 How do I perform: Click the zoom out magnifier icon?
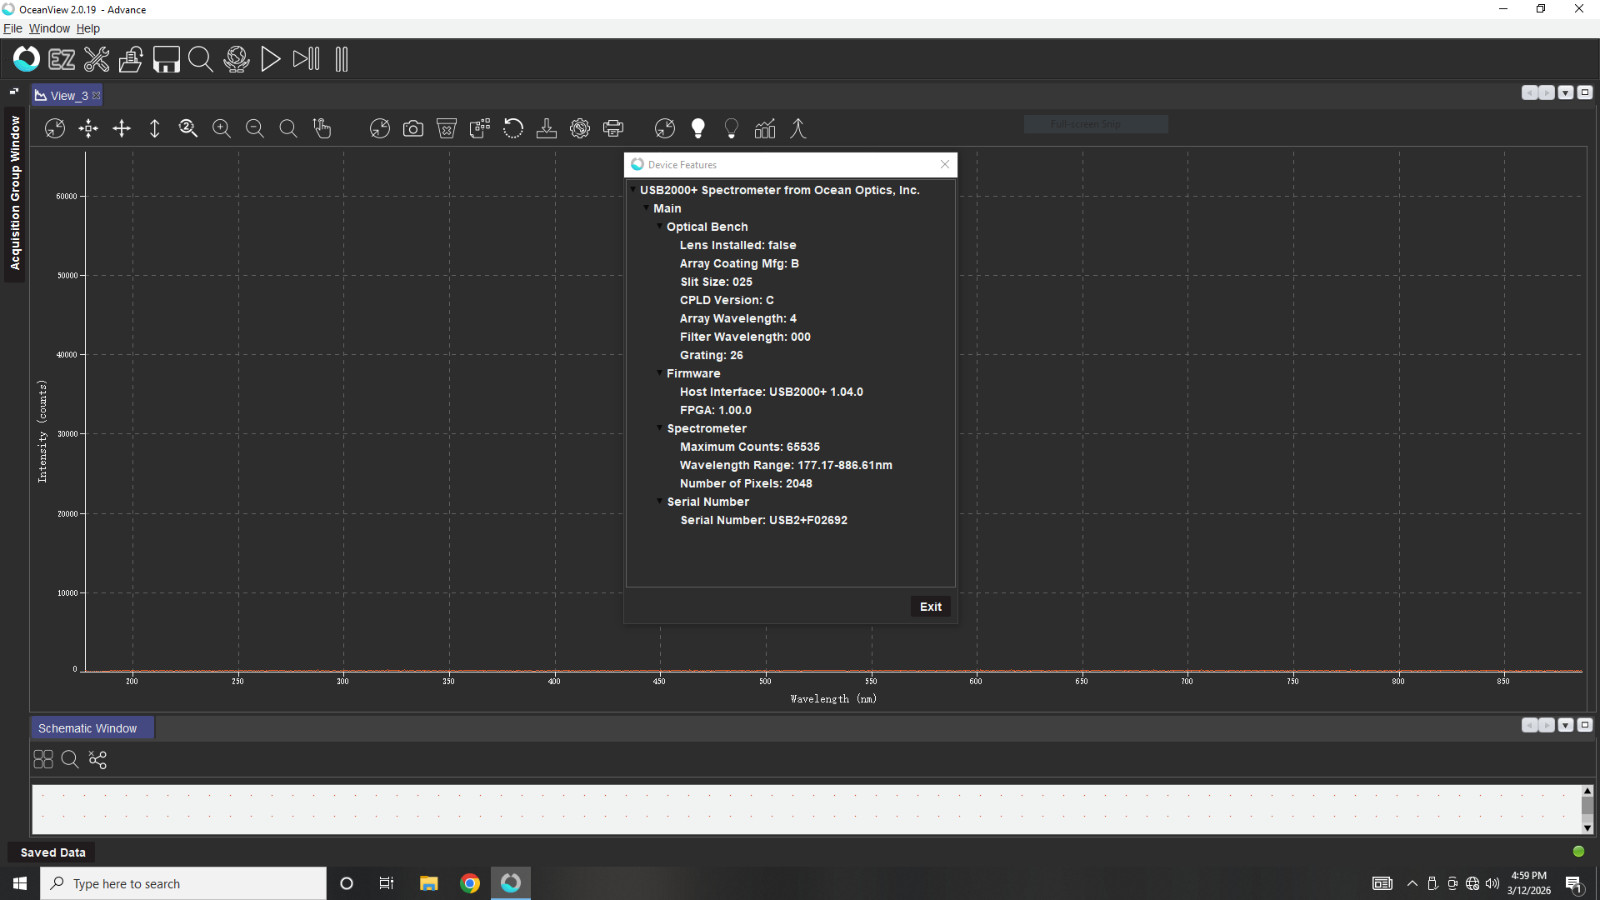255,129
